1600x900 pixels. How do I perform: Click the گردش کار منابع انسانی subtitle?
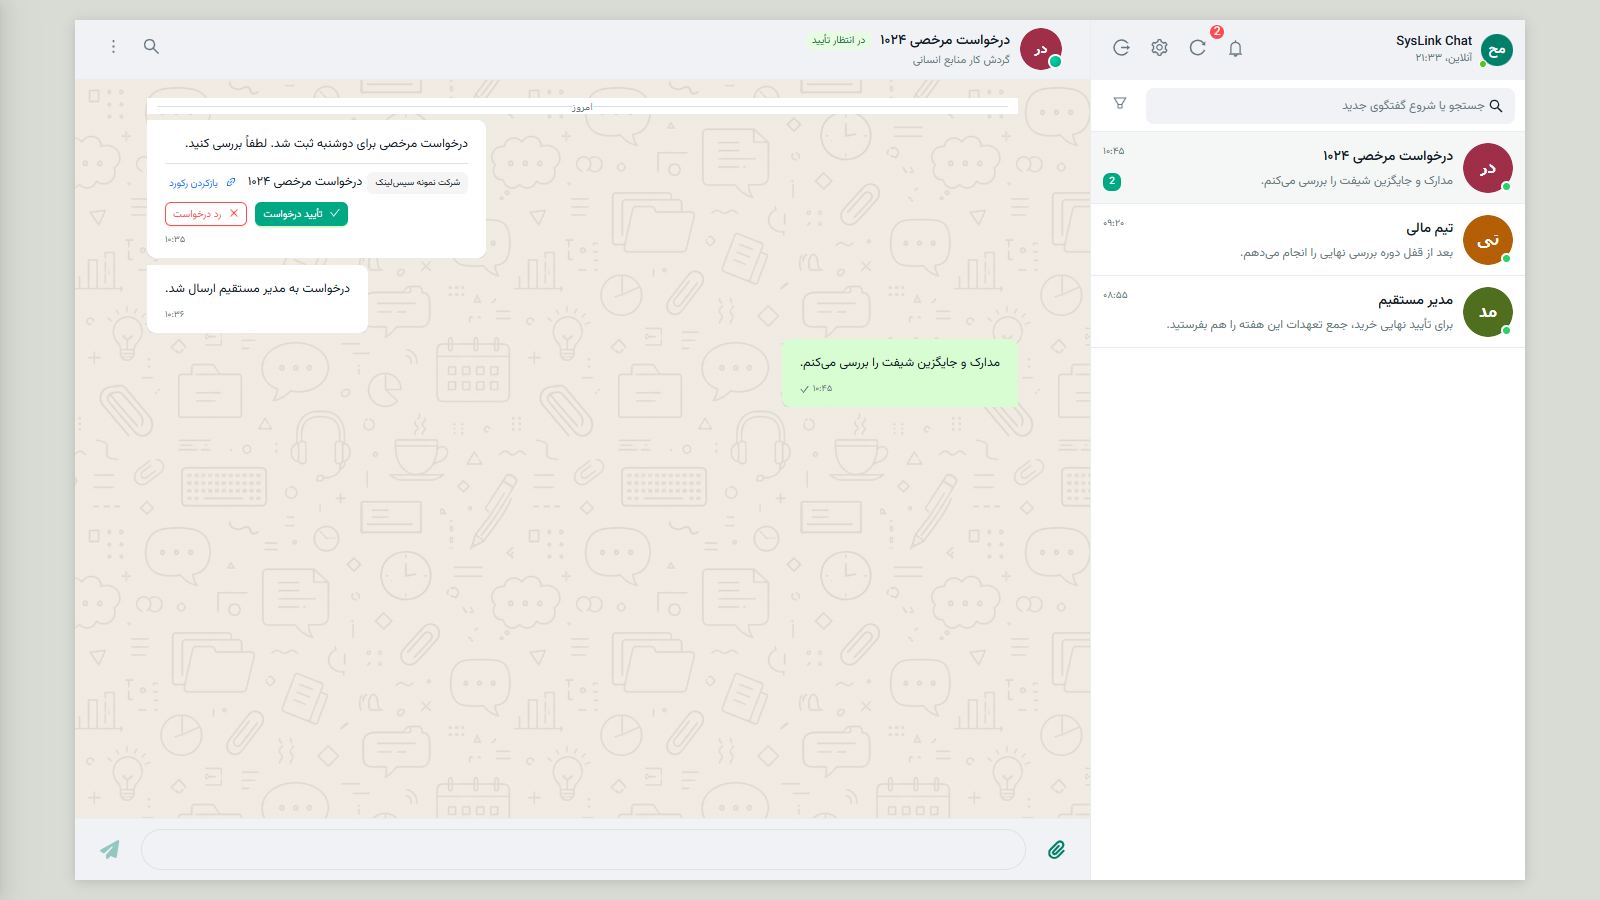pos(961,60)
